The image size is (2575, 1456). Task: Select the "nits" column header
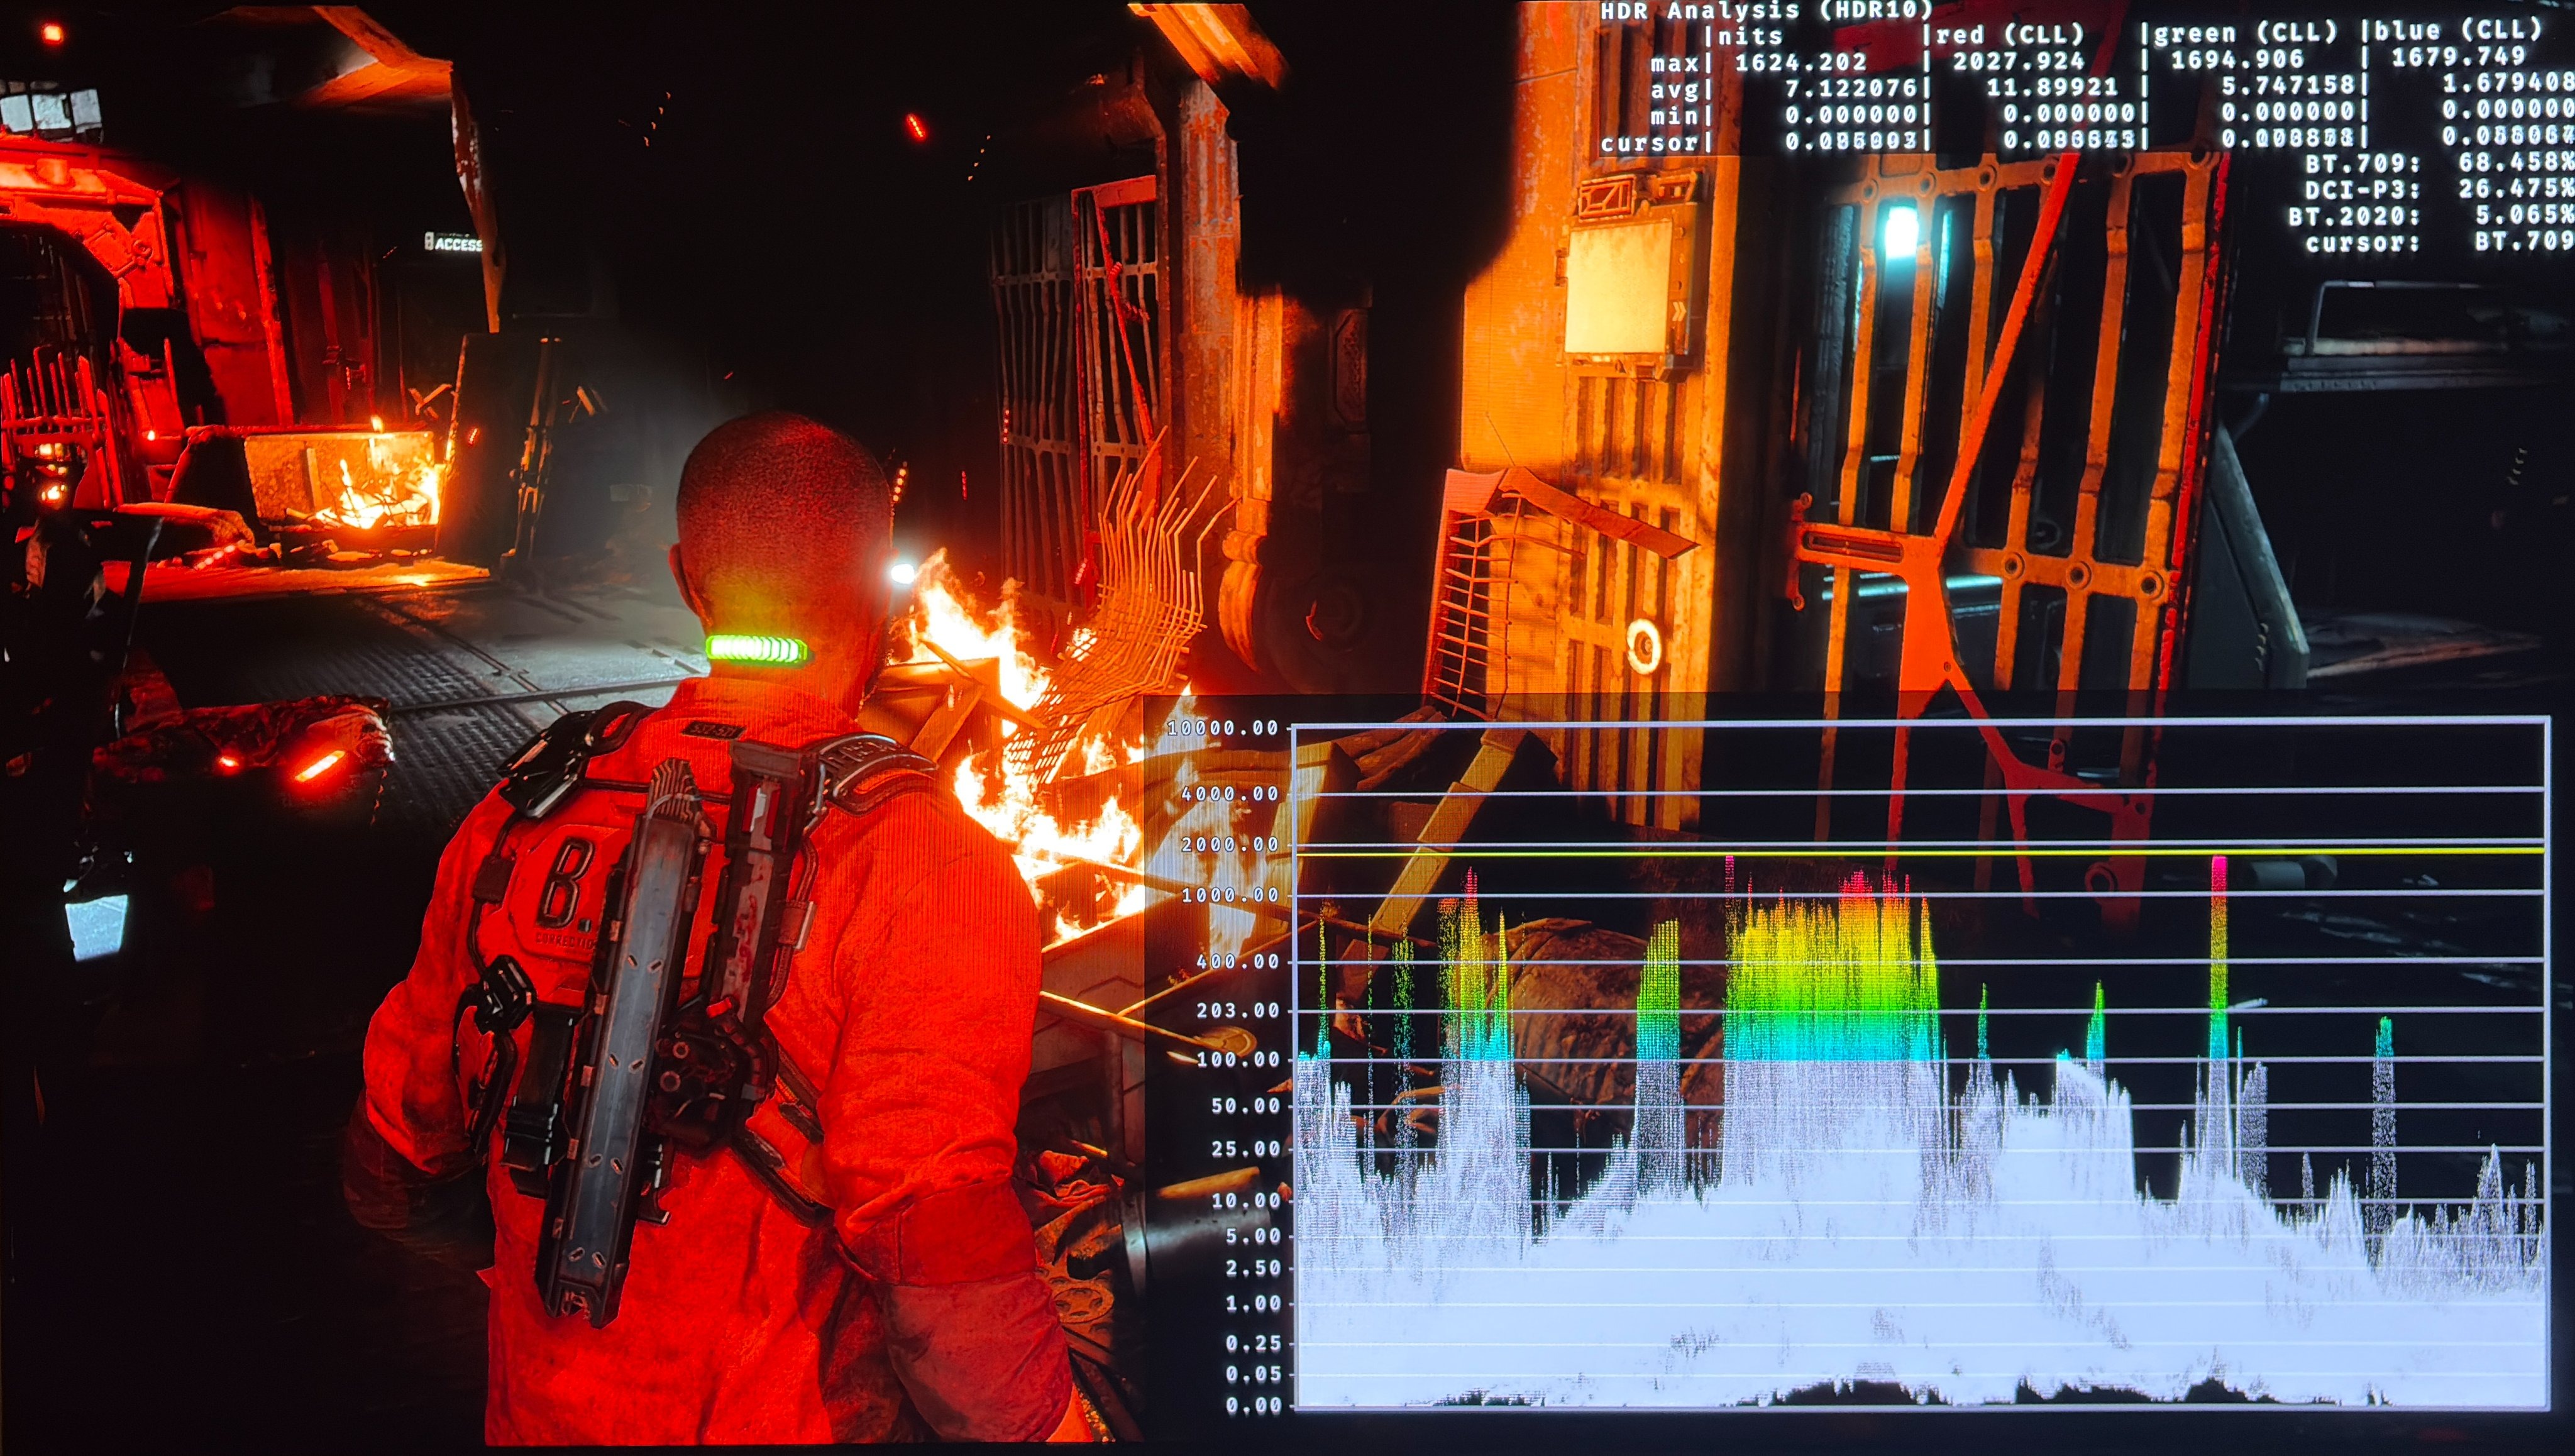coord(1750,37)
